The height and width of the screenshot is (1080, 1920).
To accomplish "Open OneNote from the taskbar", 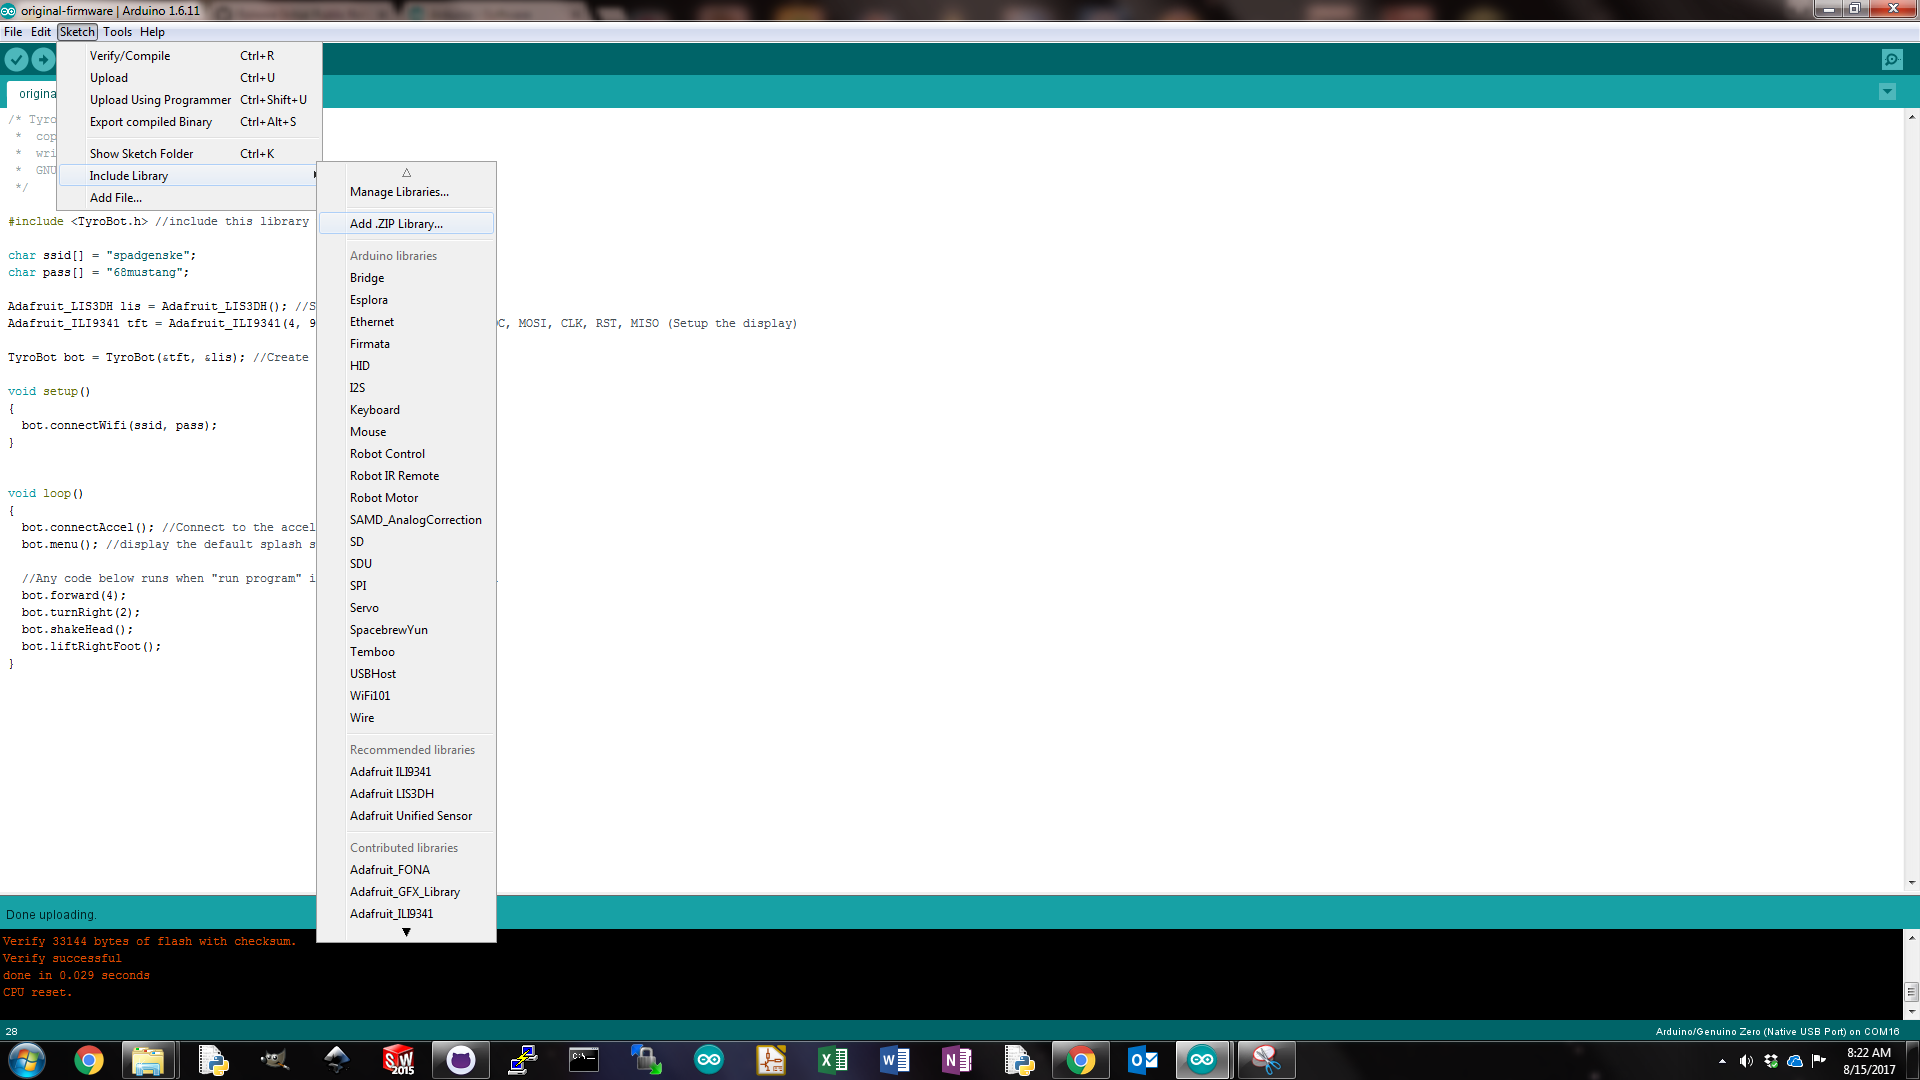I will click(x=956, y=1060).
